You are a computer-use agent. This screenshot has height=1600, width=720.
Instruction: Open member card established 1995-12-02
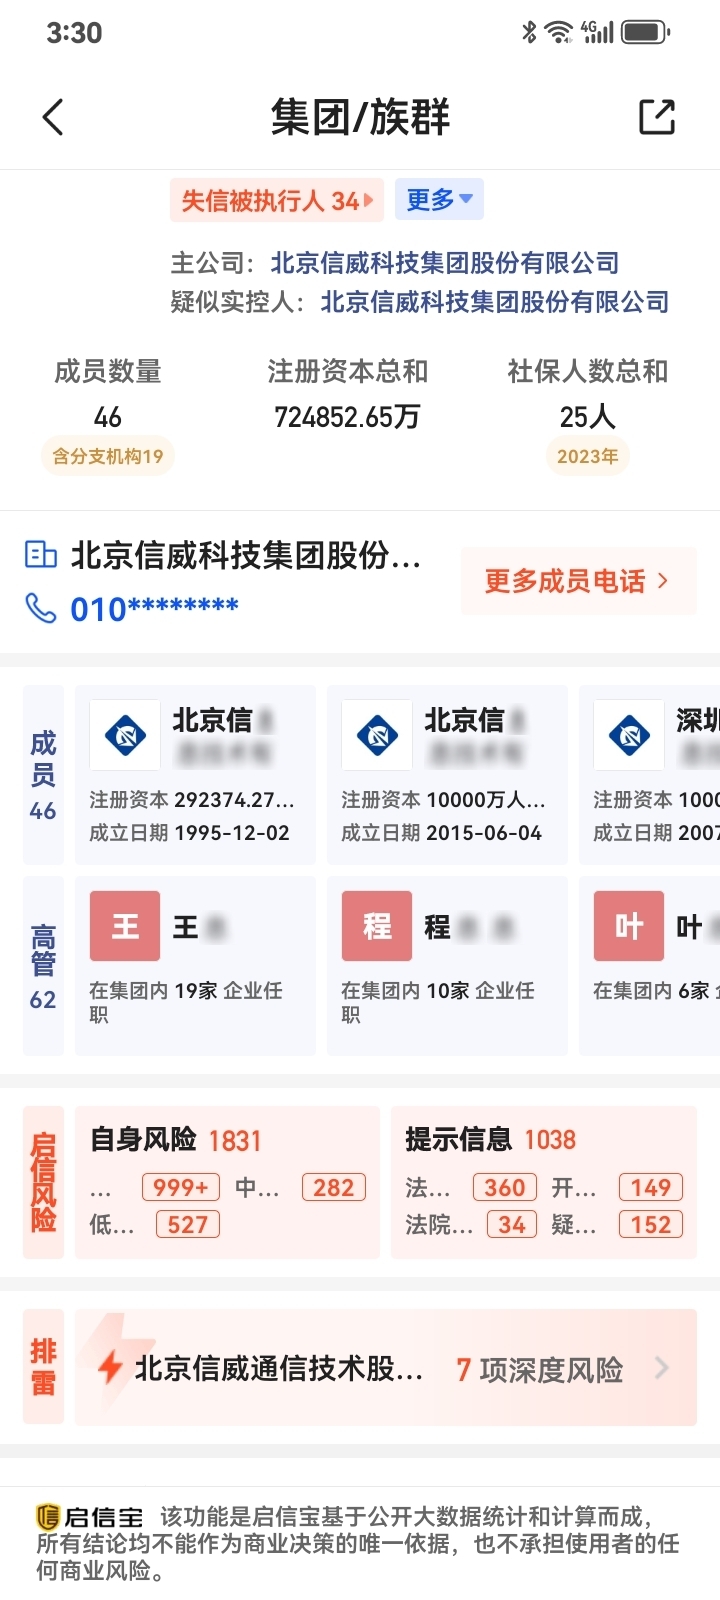[x=195, y=775]
